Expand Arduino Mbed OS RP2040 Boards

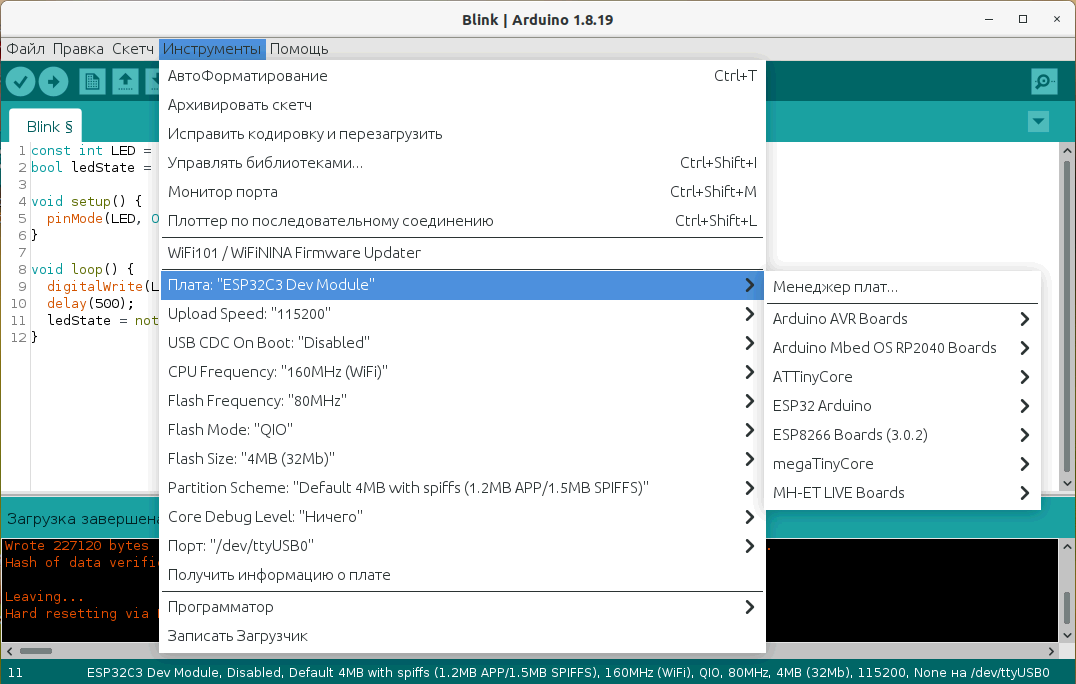(x=902, y=348)
